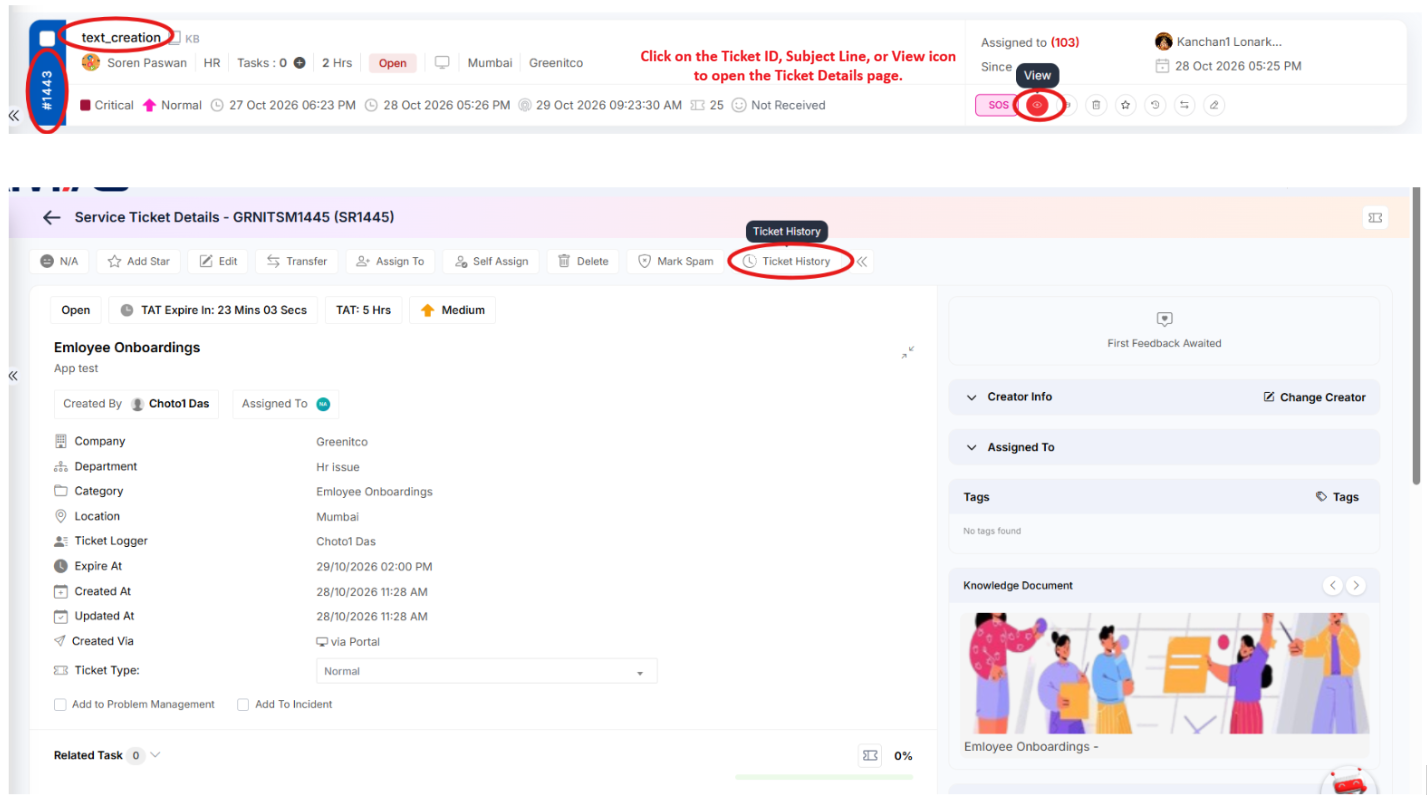The width and height of the screenshot is (1427, 795).
Task: Check Add To Incident
Action: [x=243, y=705]
